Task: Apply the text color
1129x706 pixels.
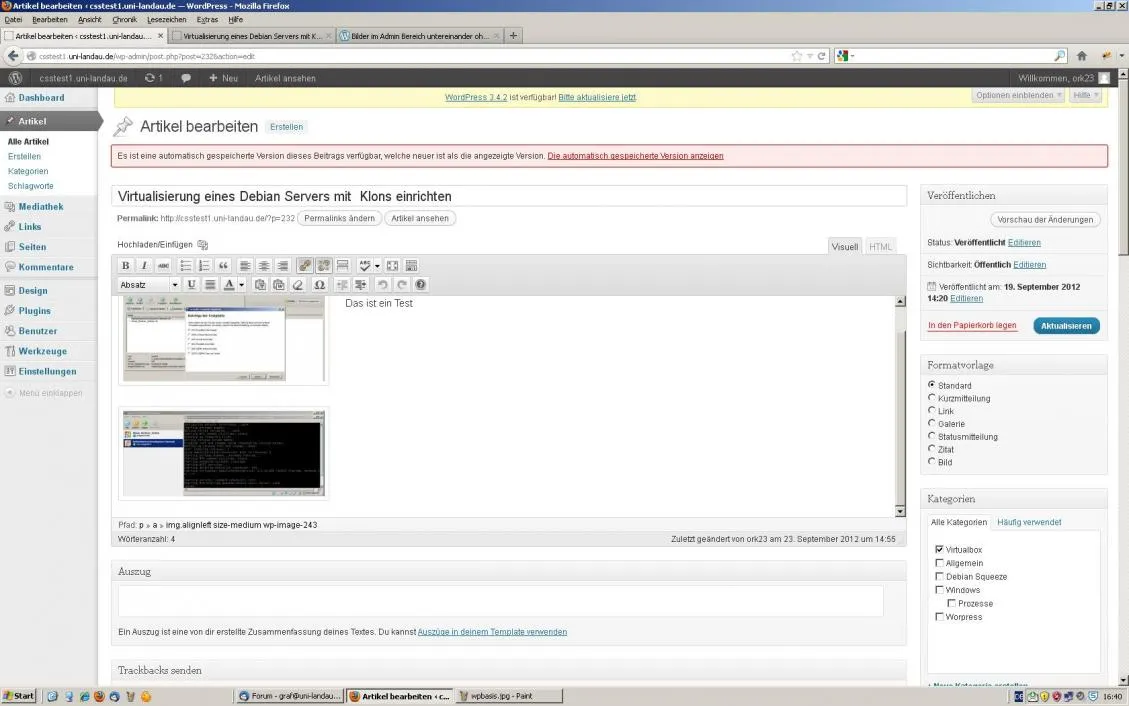Action: 229,284
